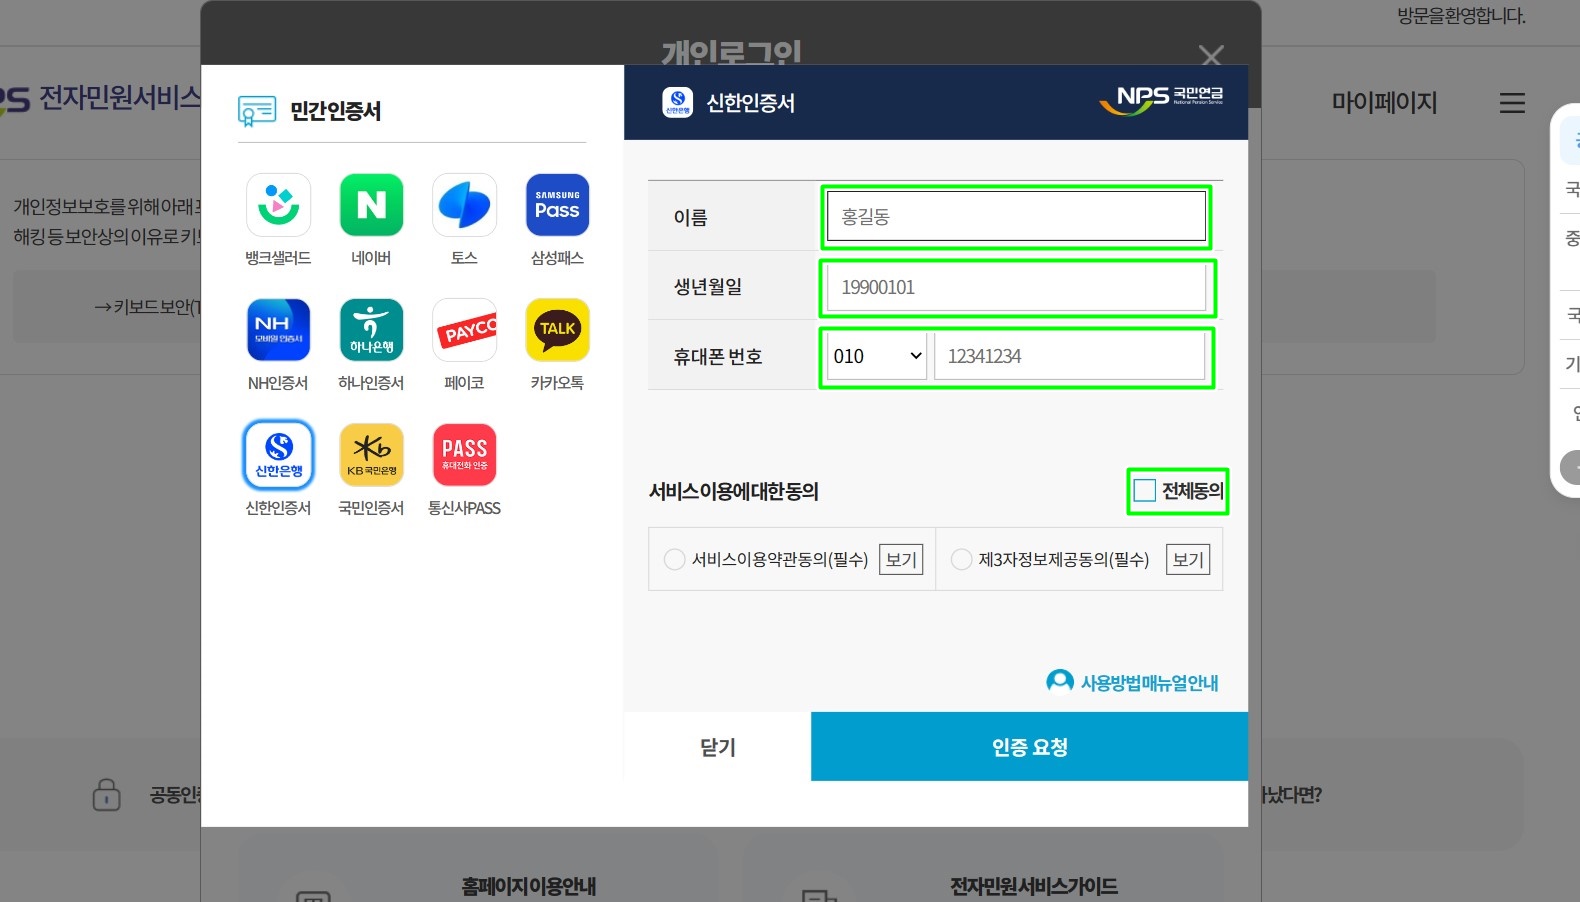Image resolution: width=1580 pixels, height=902 pixels.
Task: Click the NPS 국민연금 logo
Action: 1161,100
